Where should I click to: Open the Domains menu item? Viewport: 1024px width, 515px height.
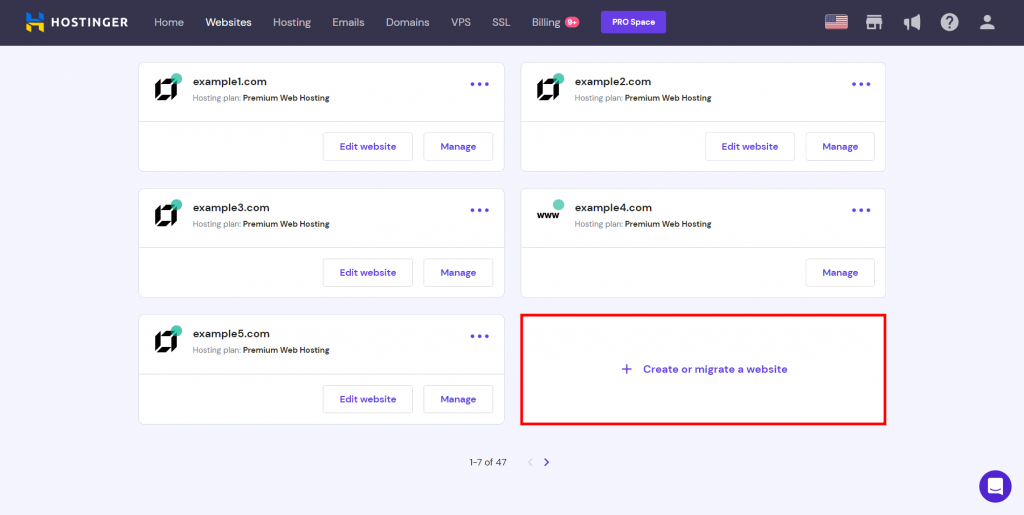(407, 22)
